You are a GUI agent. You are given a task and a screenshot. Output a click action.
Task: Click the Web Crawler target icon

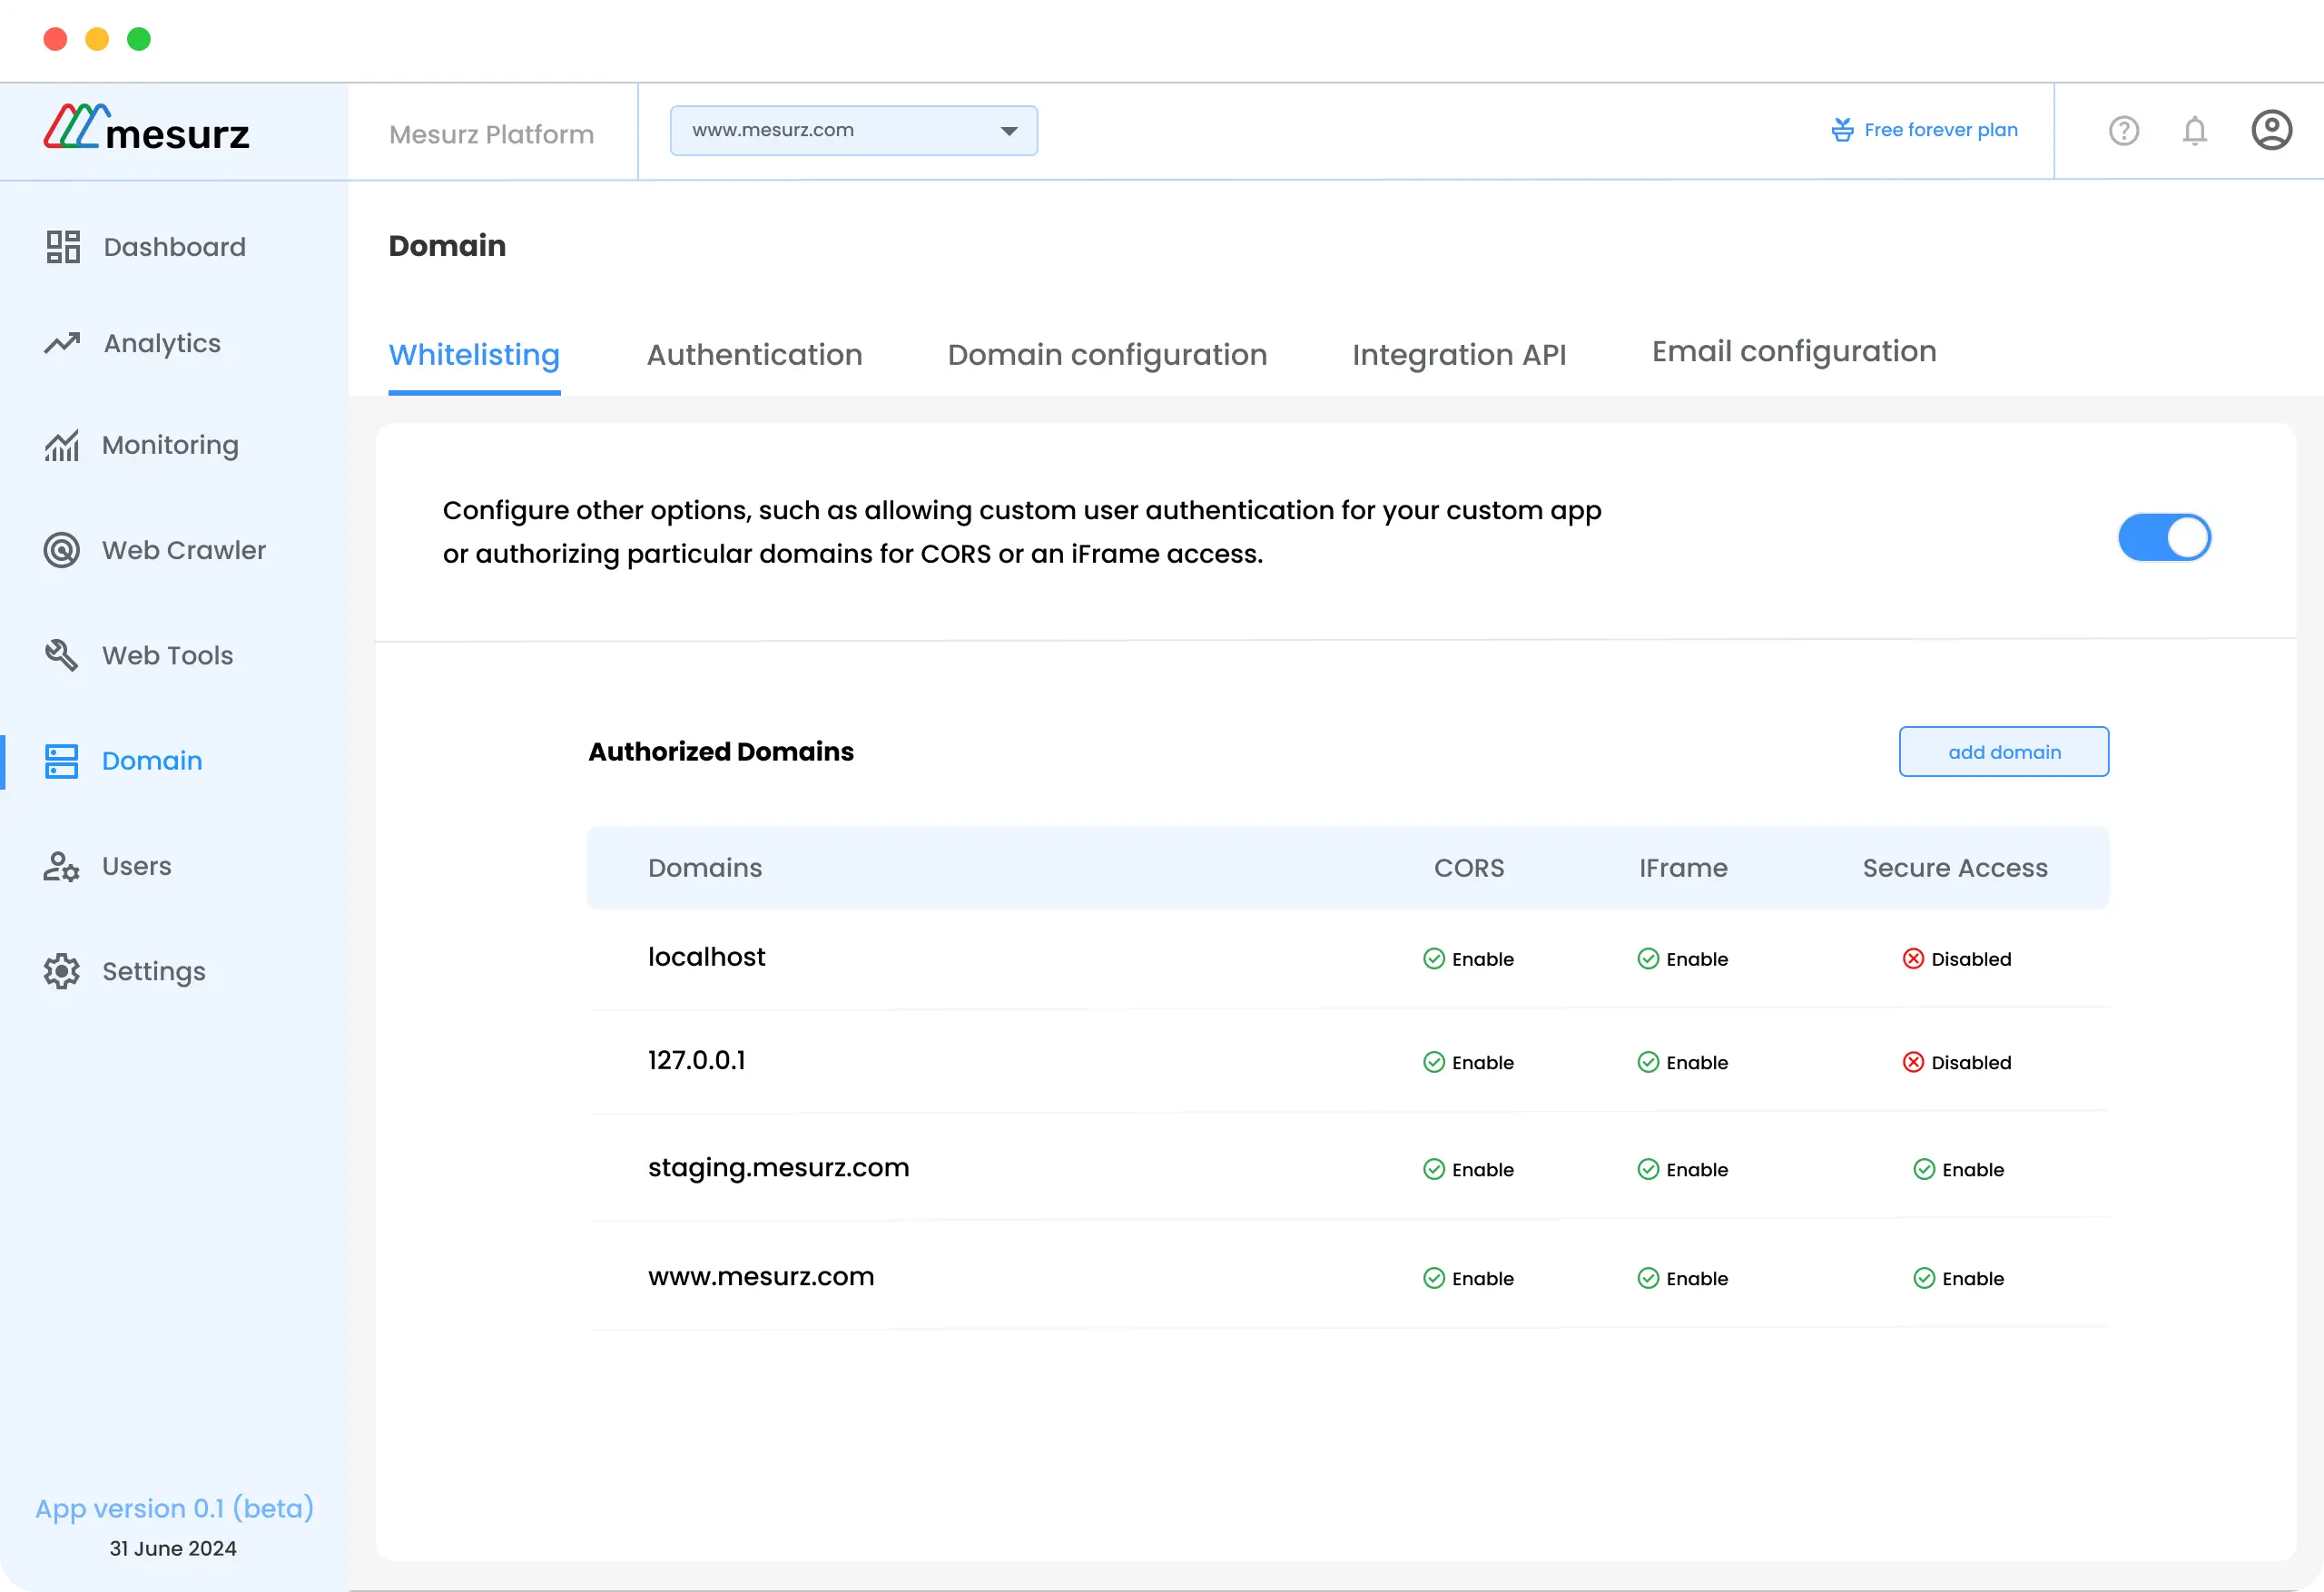click(x=62, y=550)
